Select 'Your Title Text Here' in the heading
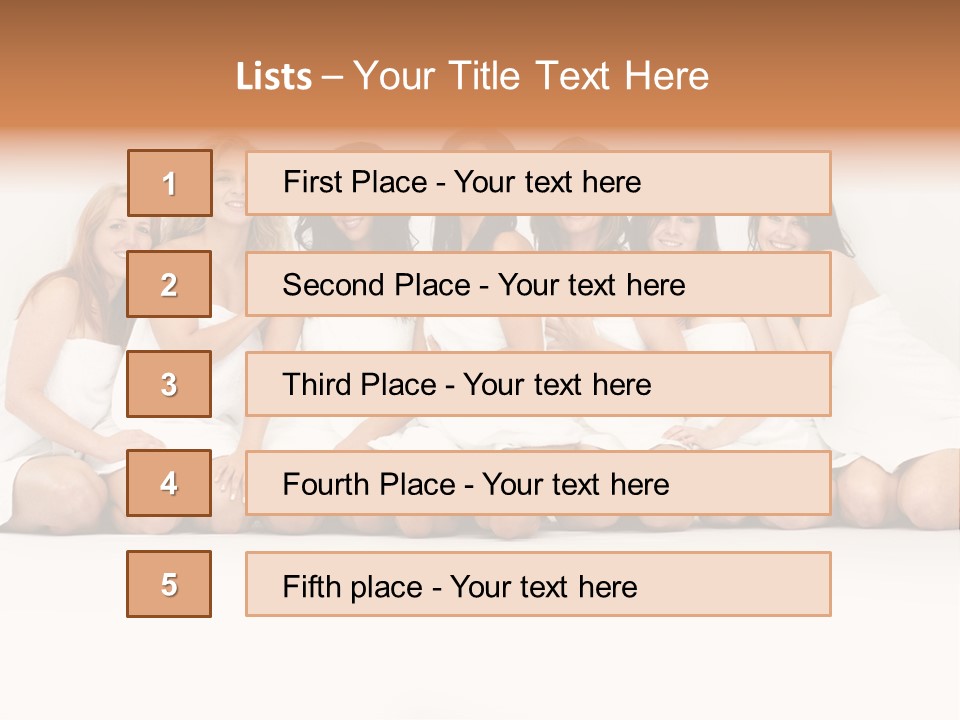960x720 pixels. coord(531,77)
